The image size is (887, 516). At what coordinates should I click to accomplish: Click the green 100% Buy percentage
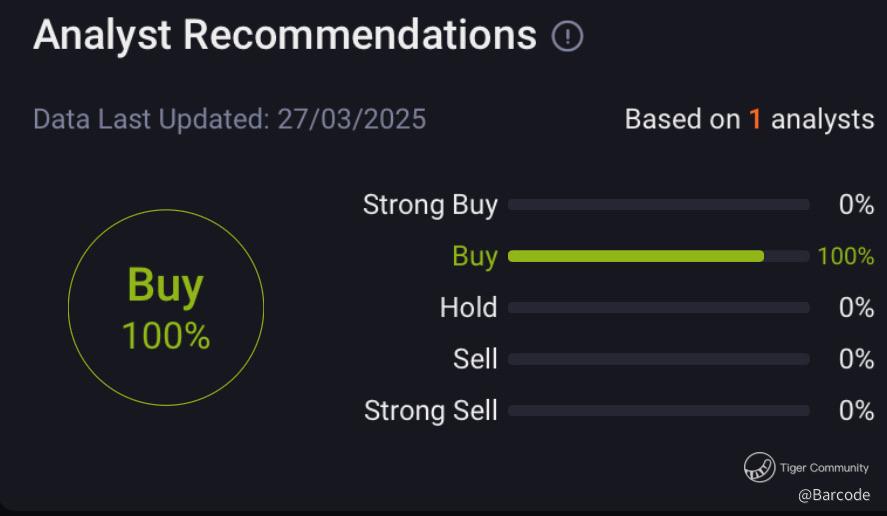pyautogui.click(x=845, y=256)
